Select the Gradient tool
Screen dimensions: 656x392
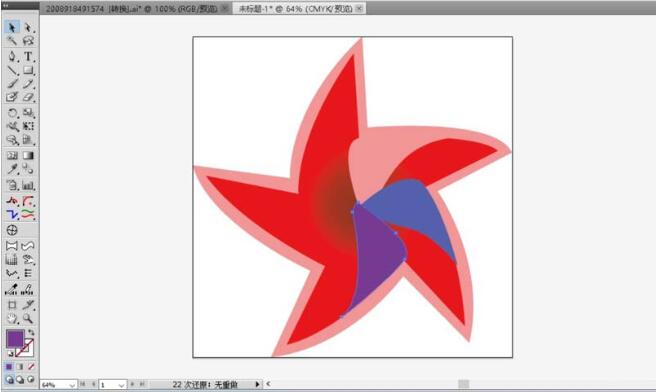pos(28,156)
